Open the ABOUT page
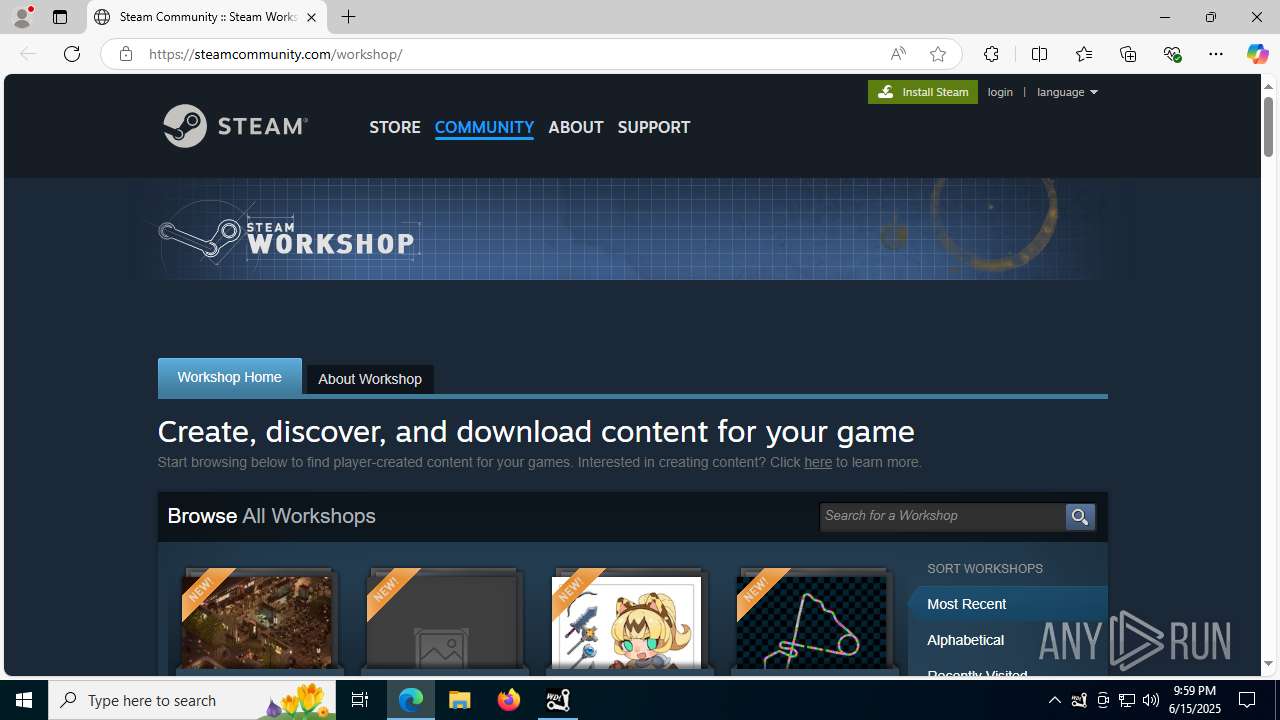This screenshot has width=1280, height=720. coord(576,127)
